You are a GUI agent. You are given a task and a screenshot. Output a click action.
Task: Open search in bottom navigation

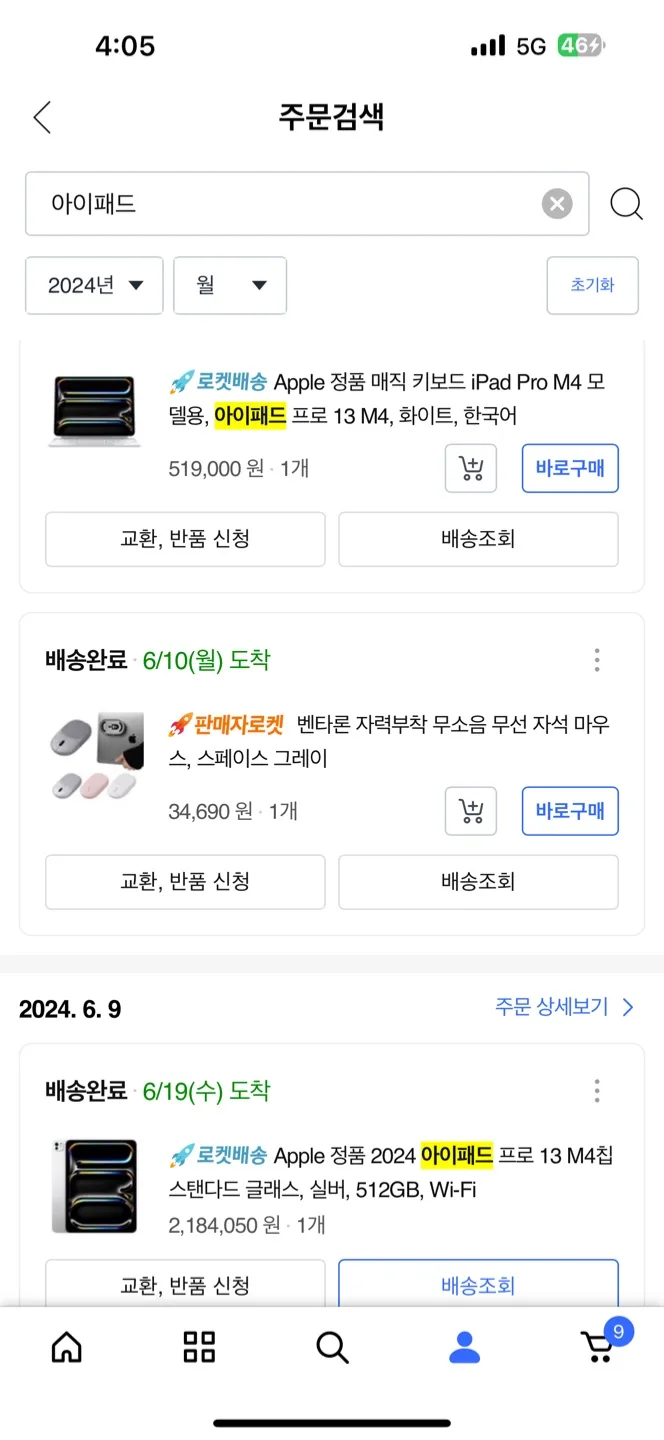pos(332,1347)
